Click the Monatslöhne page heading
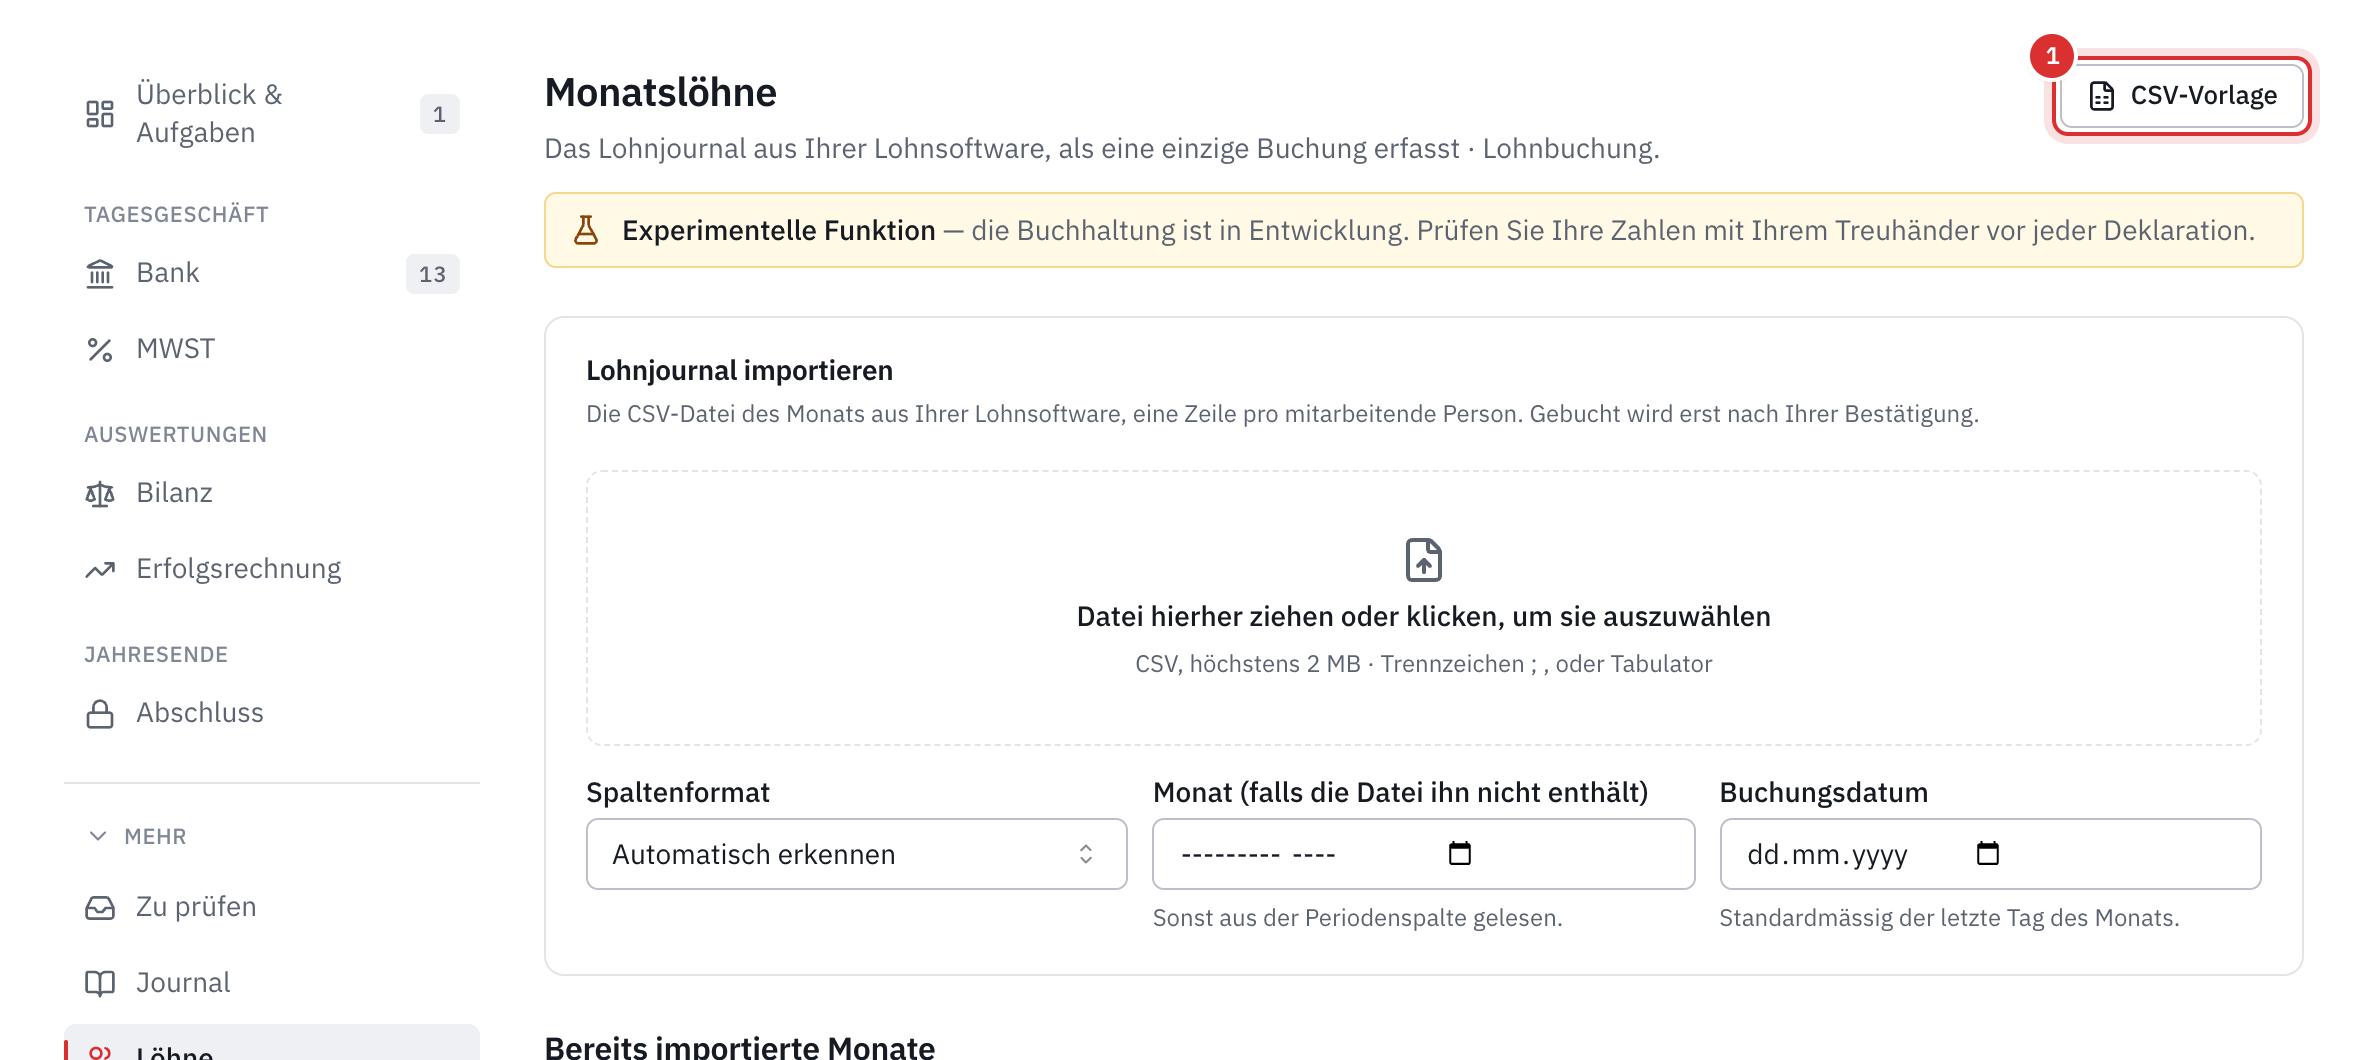 click(661, 92)
